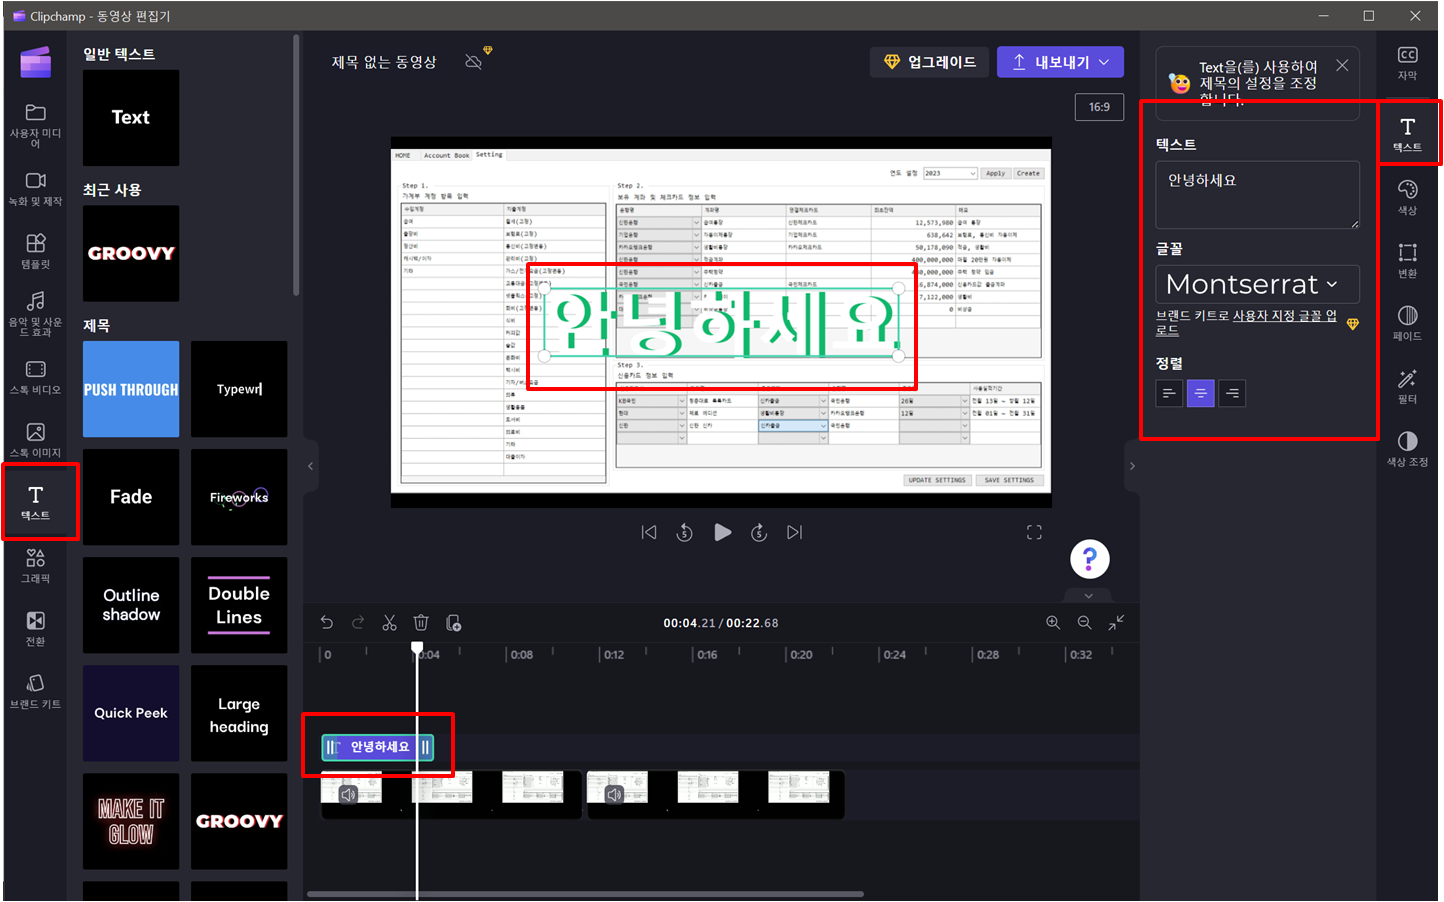Add the plain Text style
Viewport: 1444px width, 902px height.
pos(131,118)
